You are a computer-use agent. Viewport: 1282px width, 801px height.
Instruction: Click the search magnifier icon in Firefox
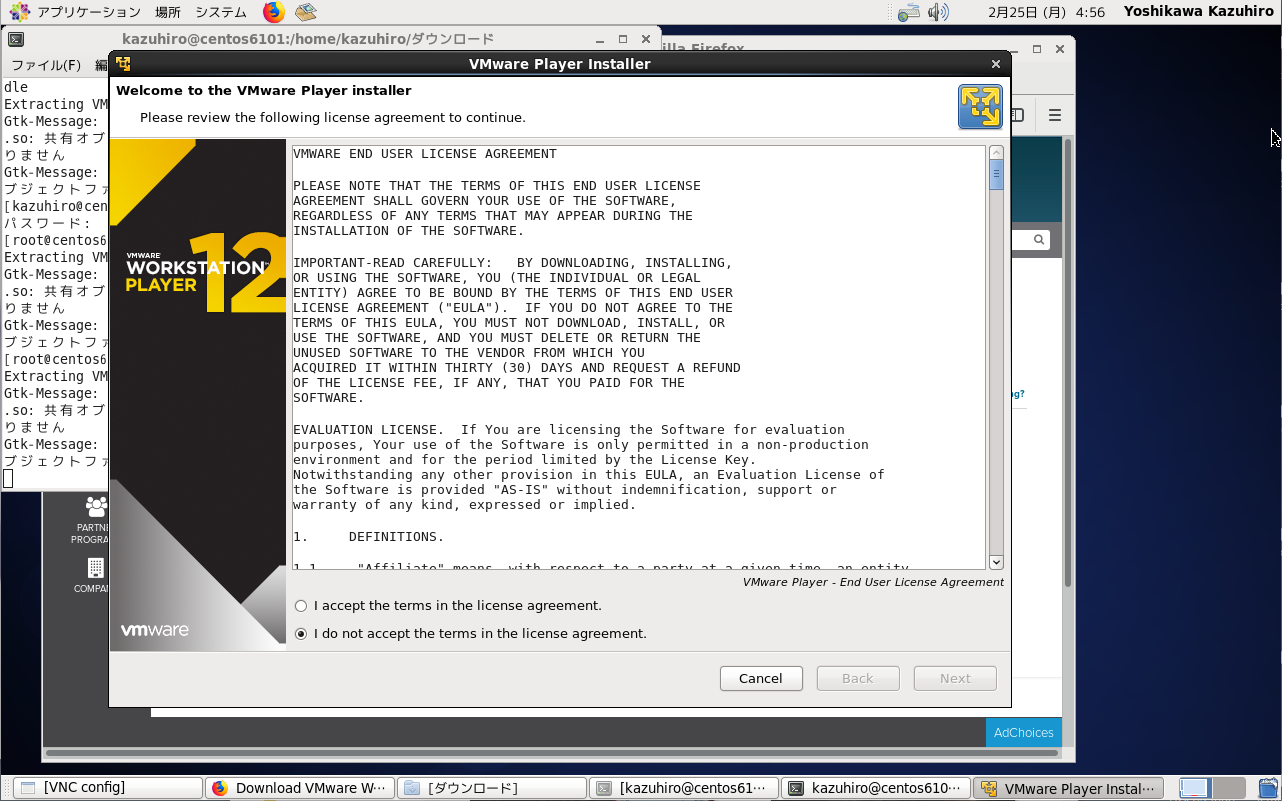[x=1039, y=240]
